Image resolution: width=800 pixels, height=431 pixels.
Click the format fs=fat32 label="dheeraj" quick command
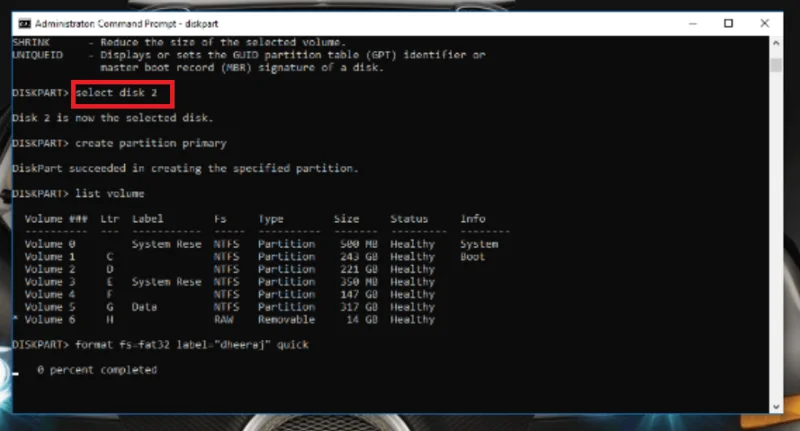tap(192, 345)
